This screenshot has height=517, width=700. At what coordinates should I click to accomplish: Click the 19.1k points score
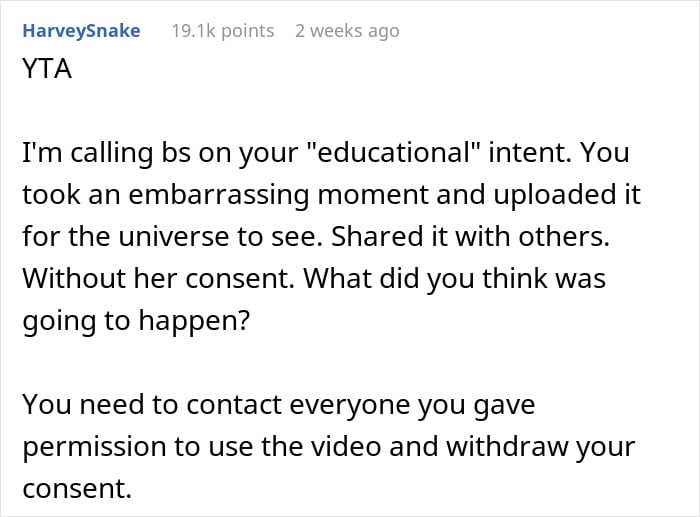tap(223, 31)
